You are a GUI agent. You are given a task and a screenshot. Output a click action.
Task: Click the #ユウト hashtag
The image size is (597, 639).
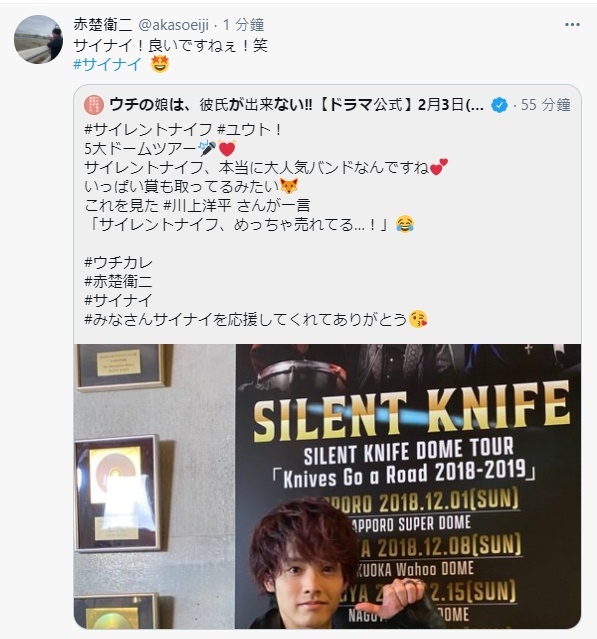pyautogui.click(x=245, y=130)
